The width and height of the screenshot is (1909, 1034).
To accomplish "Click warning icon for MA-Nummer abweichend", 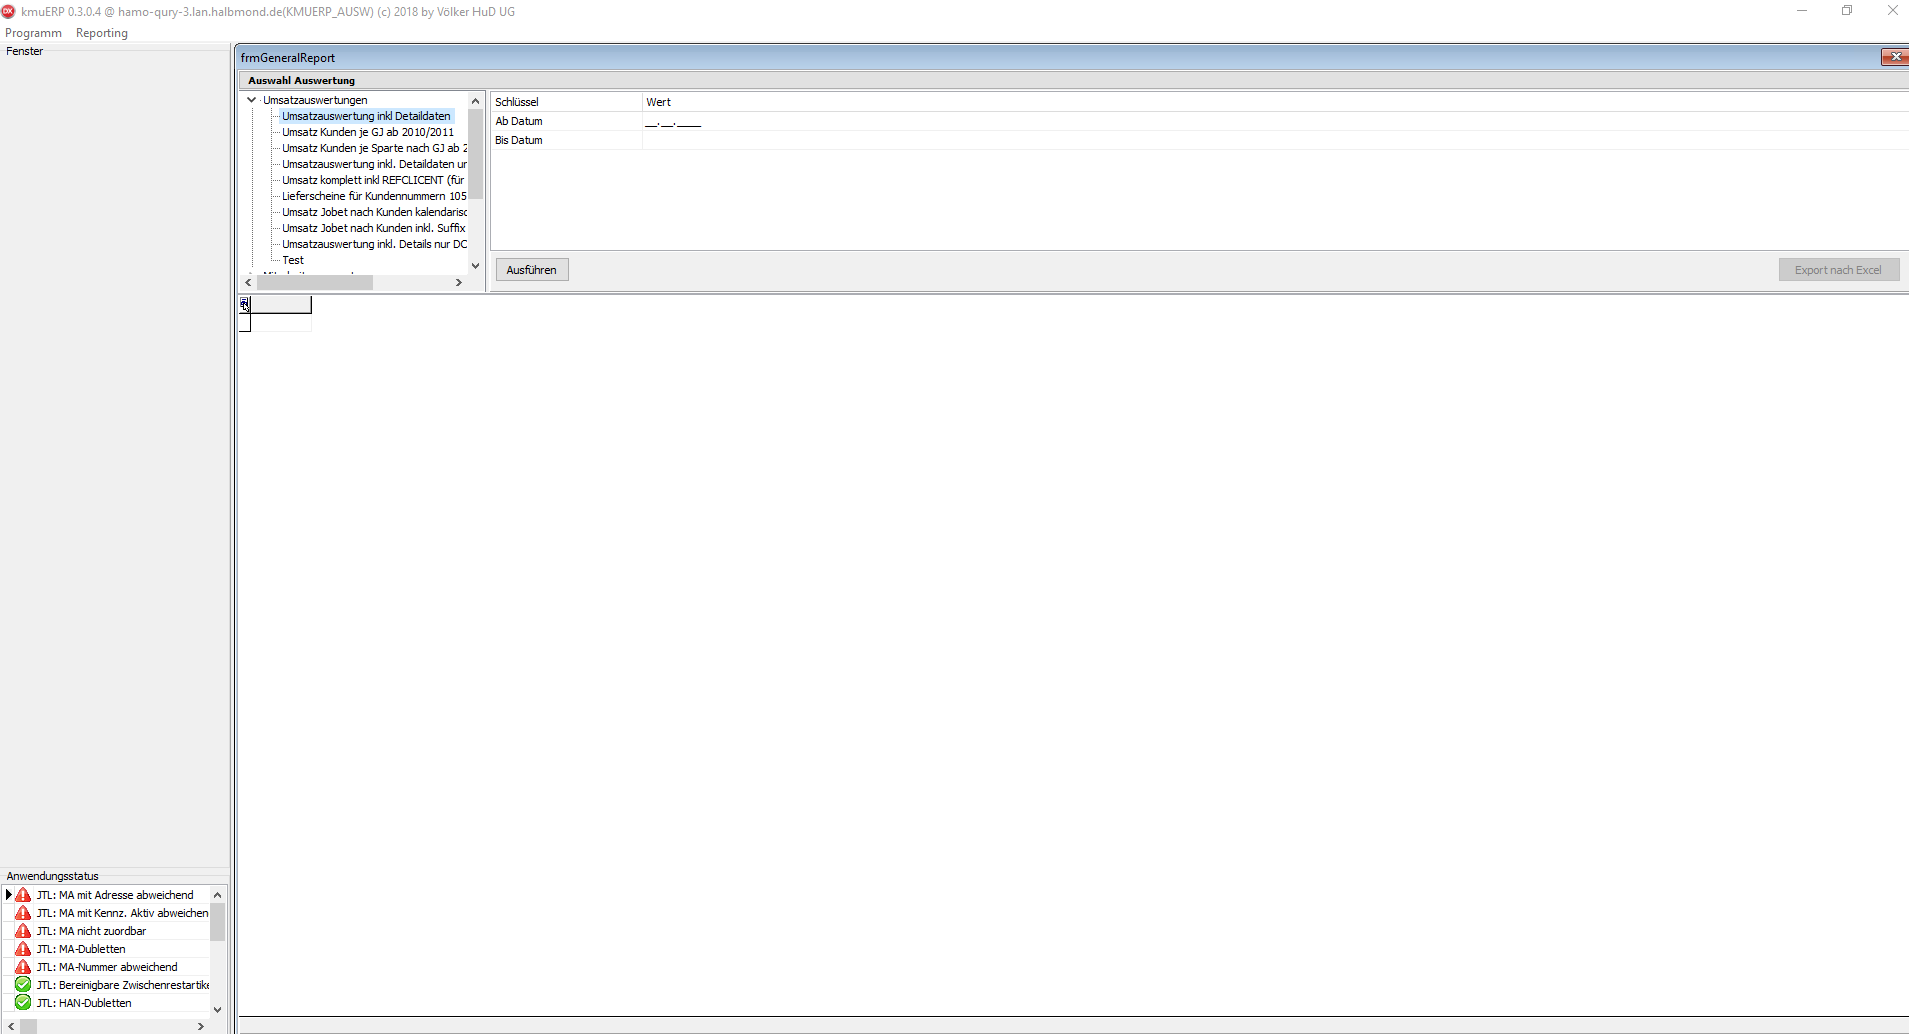I will coord(23,967).
